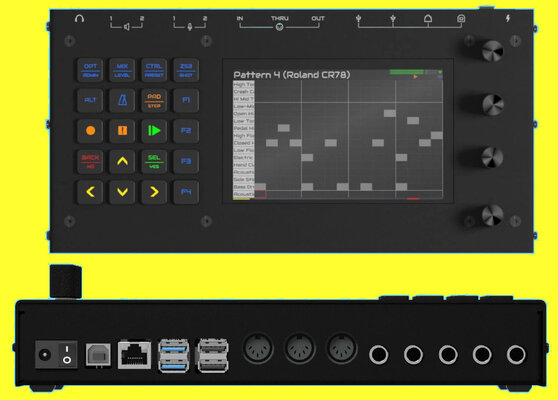The width and height of the screenshot is (558, 400).
Task: Push the OPT/ADMIN keypad button
Action: (x=90, y=70)
